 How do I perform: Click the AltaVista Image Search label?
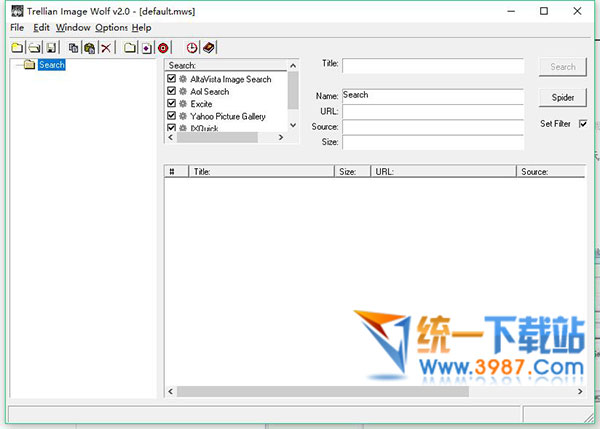(x=231, y=79)
